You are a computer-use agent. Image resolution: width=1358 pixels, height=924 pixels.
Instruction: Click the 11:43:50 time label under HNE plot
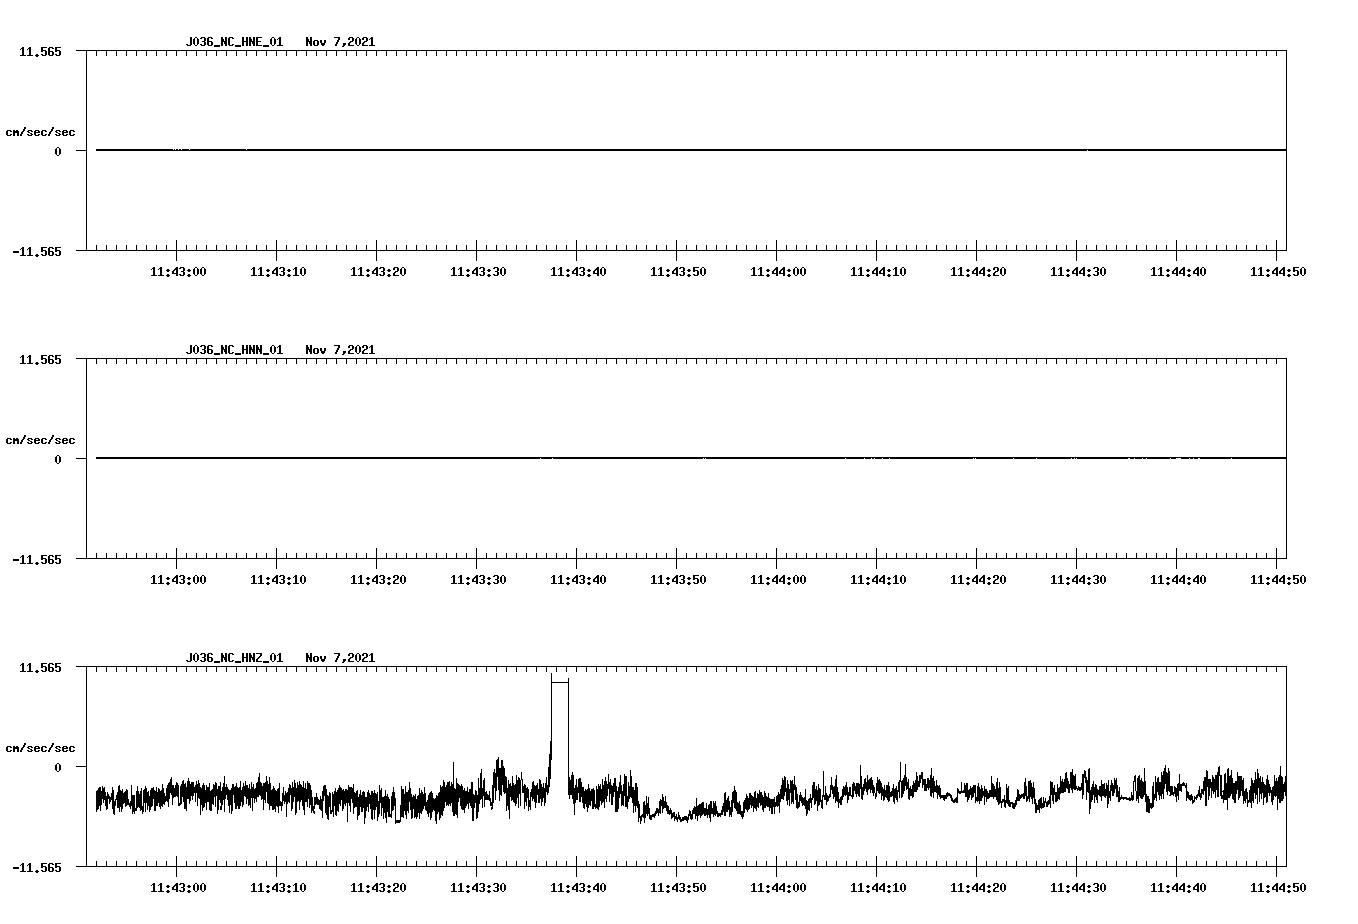coord(678,272)
